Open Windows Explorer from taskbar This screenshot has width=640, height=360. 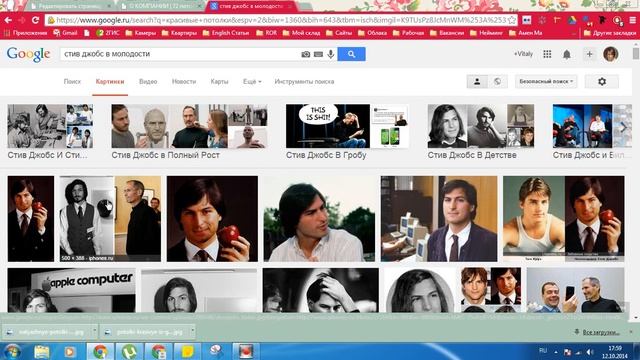pyautogui.click(x=42, y=351)
